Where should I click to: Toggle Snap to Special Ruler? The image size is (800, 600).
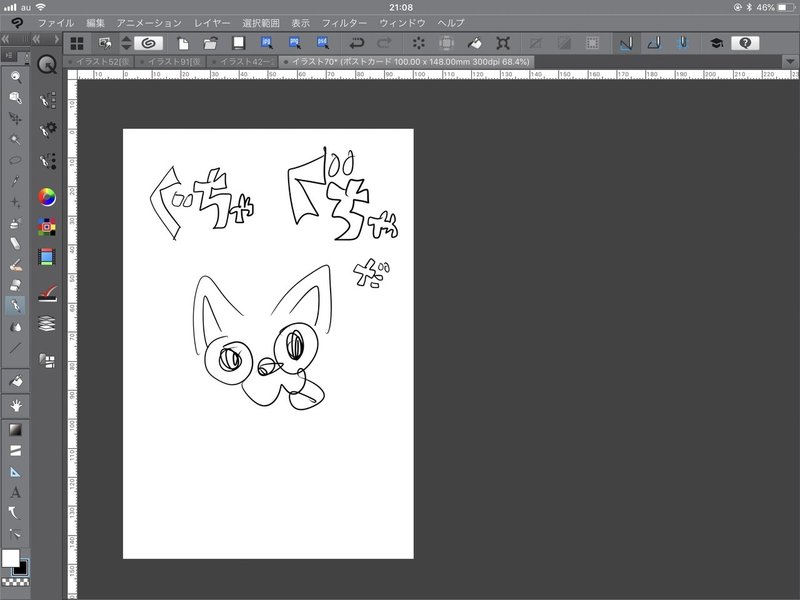655,43
